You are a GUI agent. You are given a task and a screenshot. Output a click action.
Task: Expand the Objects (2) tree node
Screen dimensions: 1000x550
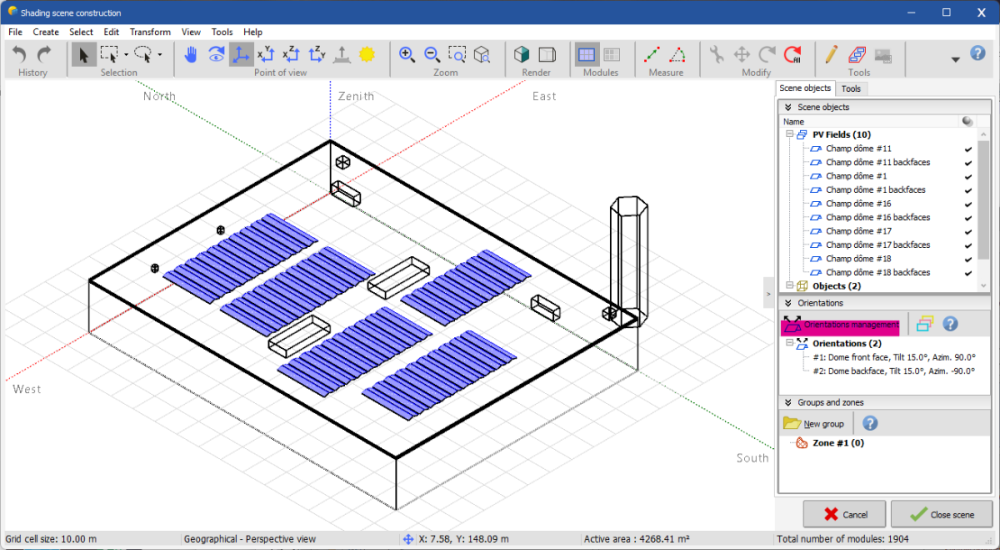coord(789,286)
